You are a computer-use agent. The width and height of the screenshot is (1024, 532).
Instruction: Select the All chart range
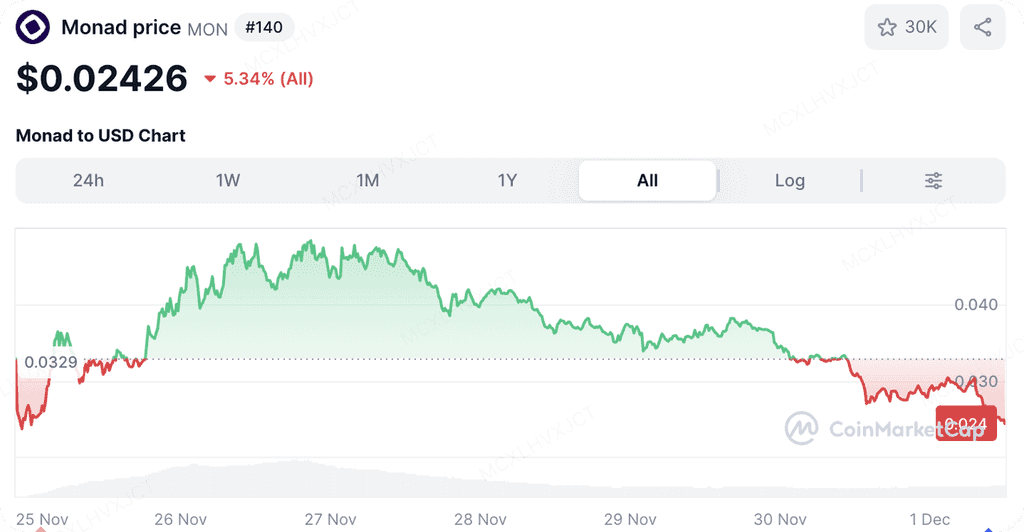pos(647,180)
